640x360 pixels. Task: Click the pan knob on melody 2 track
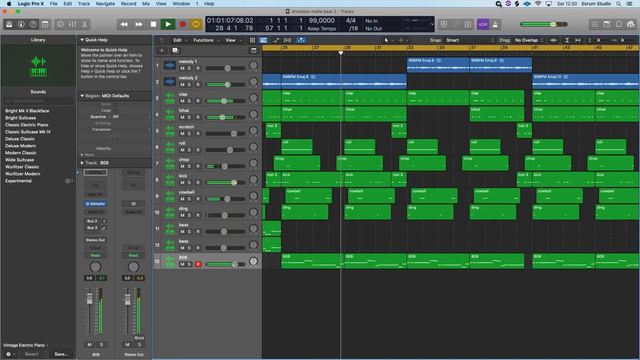[x=253, y=82]
